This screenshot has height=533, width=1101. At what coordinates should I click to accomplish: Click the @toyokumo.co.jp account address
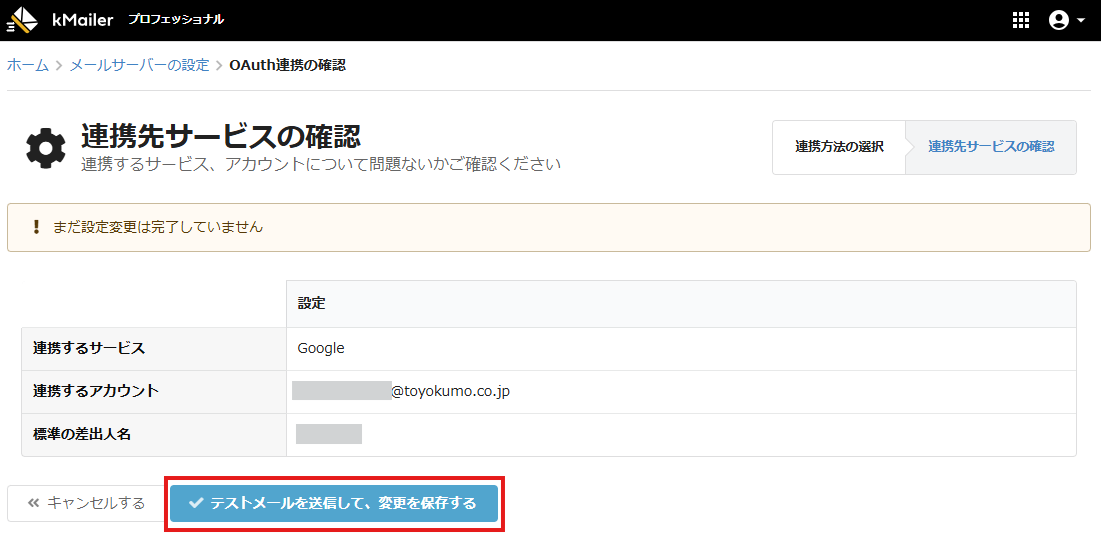(x=450, y=391)
